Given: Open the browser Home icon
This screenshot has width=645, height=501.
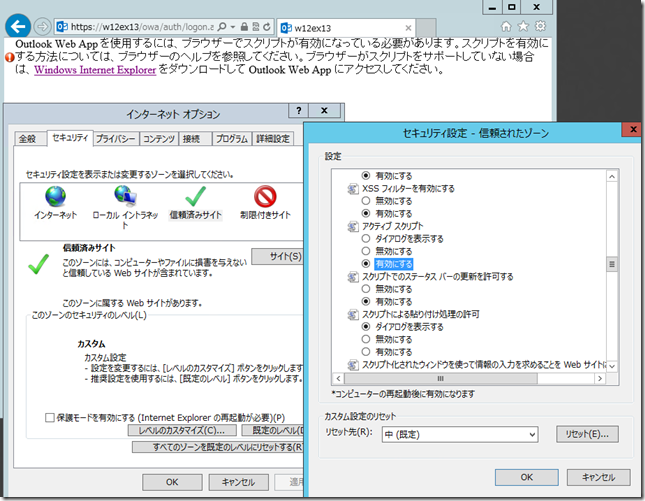Looking at the screenshot, I should tap(506, 27).
